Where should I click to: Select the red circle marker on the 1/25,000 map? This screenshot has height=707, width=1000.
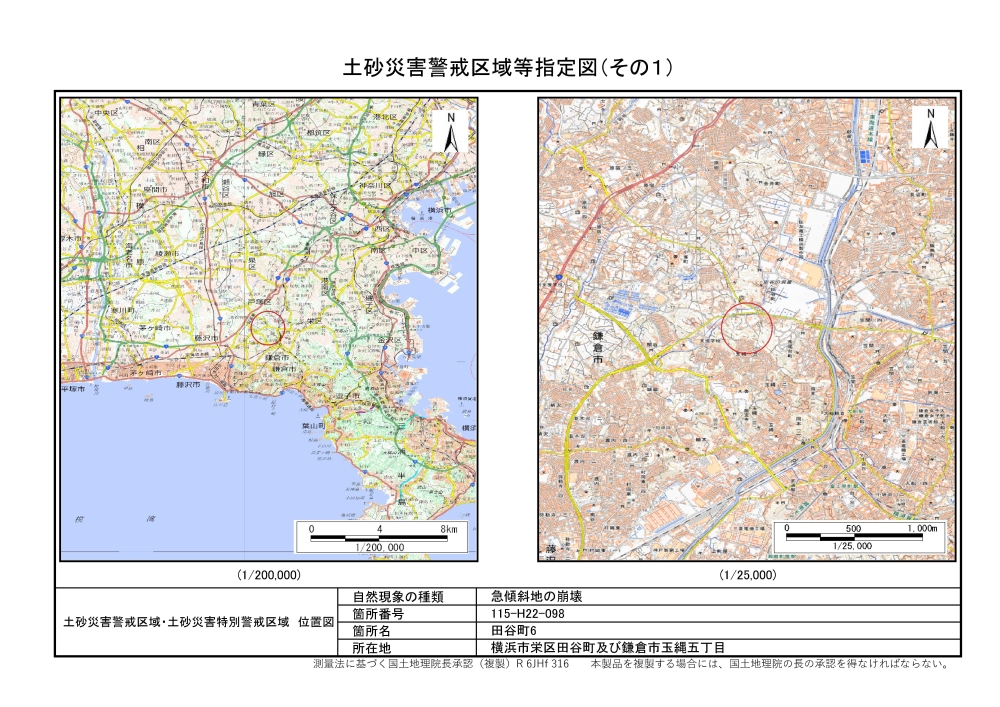click(x=747, y=329)
